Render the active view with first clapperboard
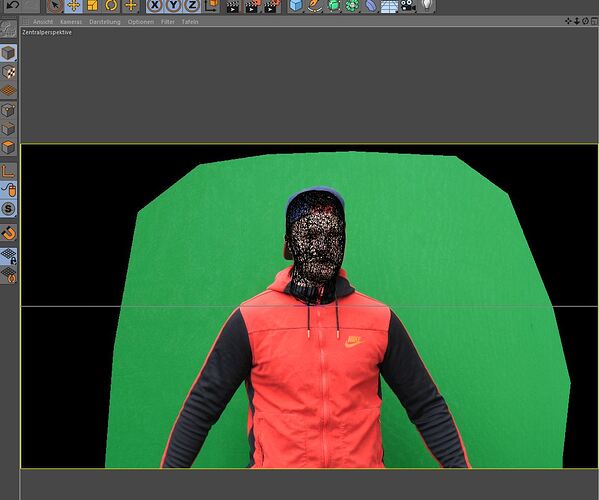This screenshot has width=599, height=500. 233,6
